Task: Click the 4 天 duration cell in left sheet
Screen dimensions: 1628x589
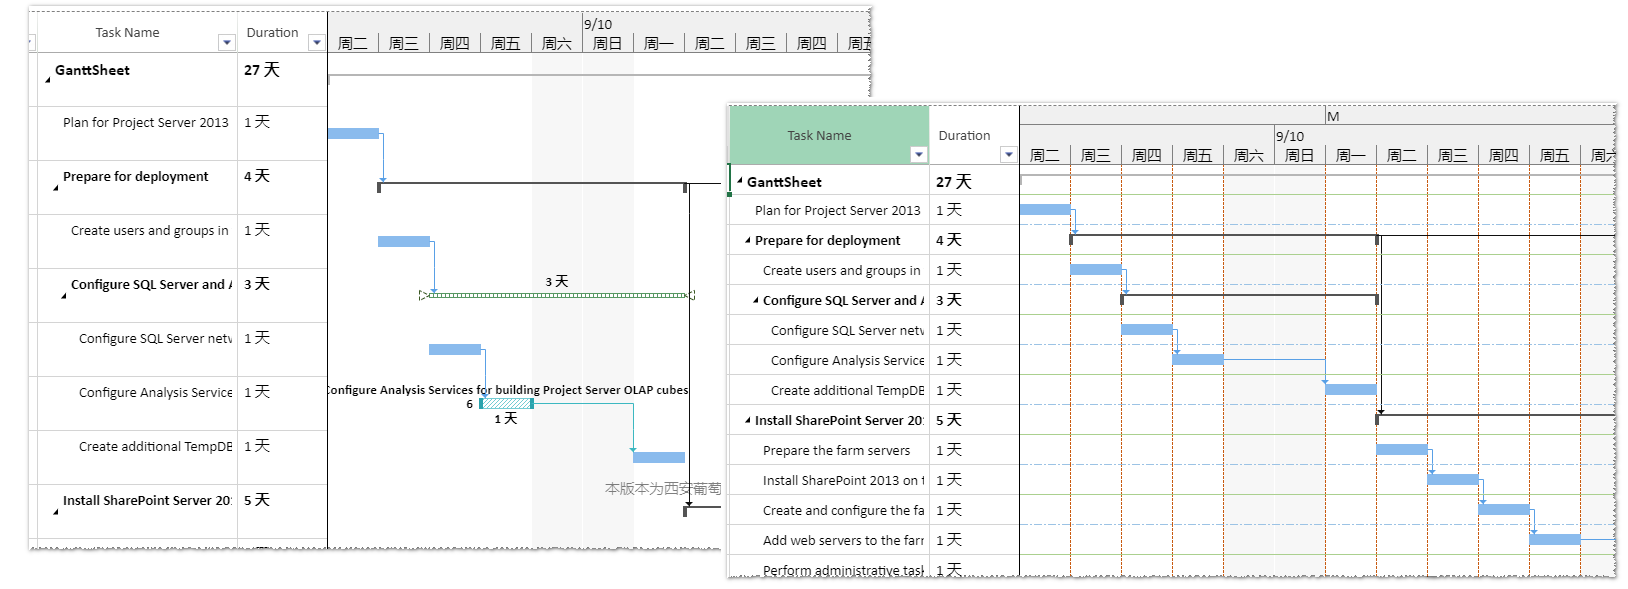Action: pos(282,187)
